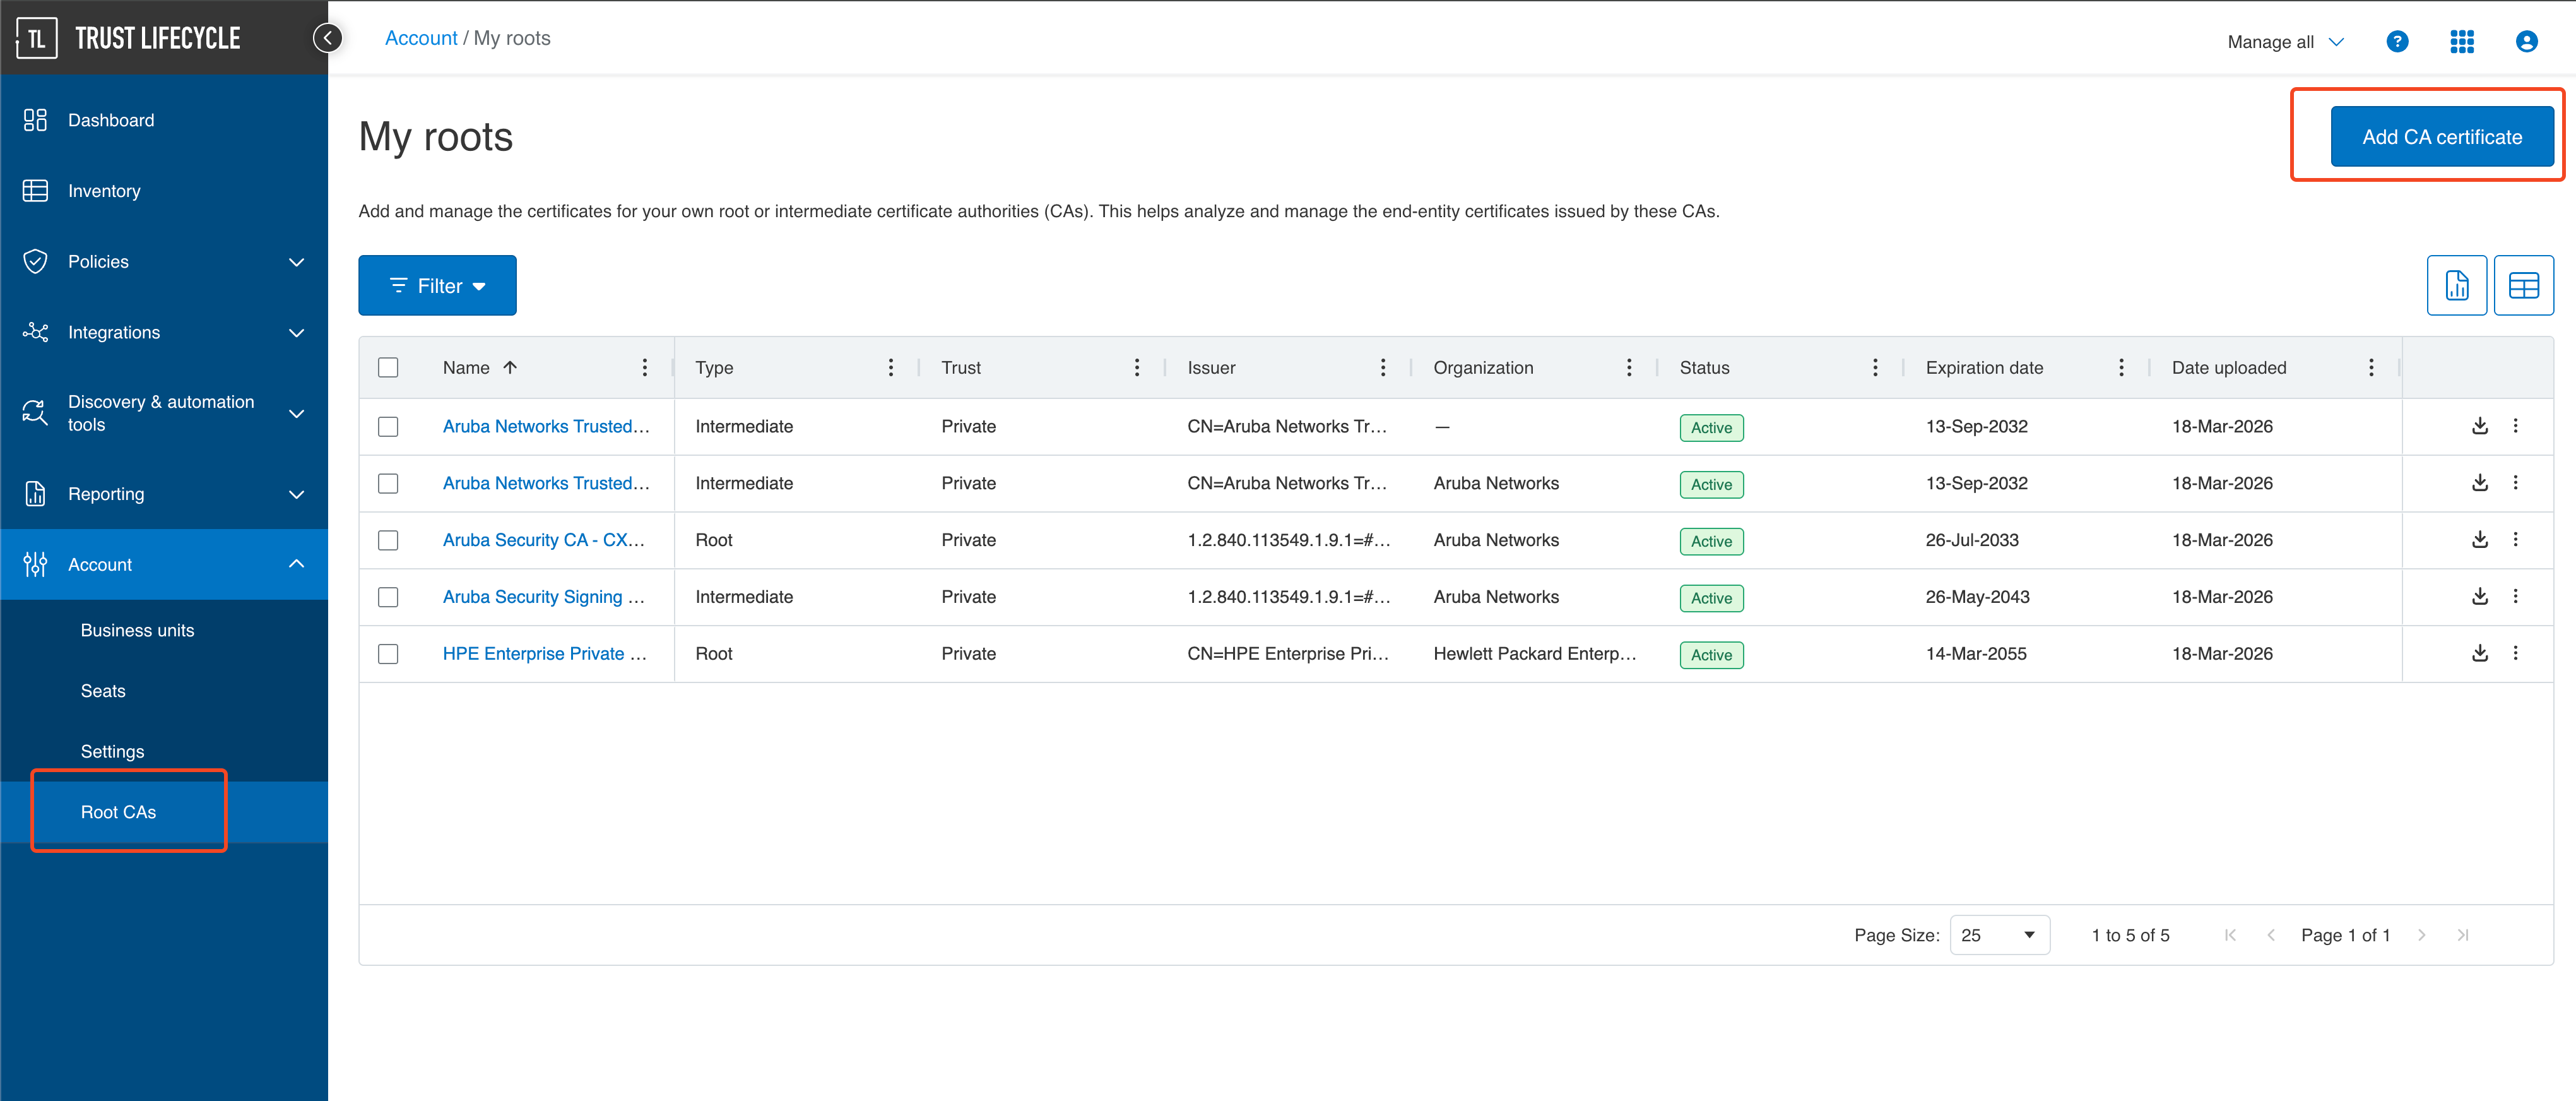The width and height of the screenshot is (2576, 1101).
Task: Click the Trust Lifecycle logo
Action: [129, 38]
